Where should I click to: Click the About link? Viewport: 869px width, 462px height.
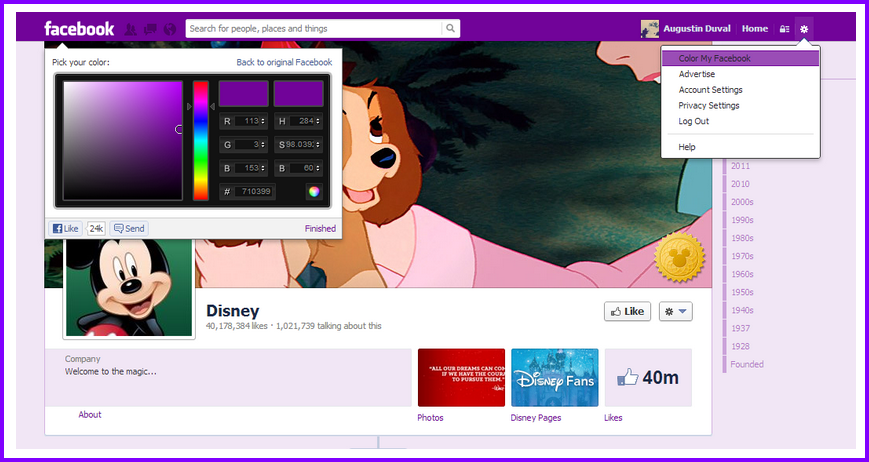pyautogui.click(x=90, y=414)
